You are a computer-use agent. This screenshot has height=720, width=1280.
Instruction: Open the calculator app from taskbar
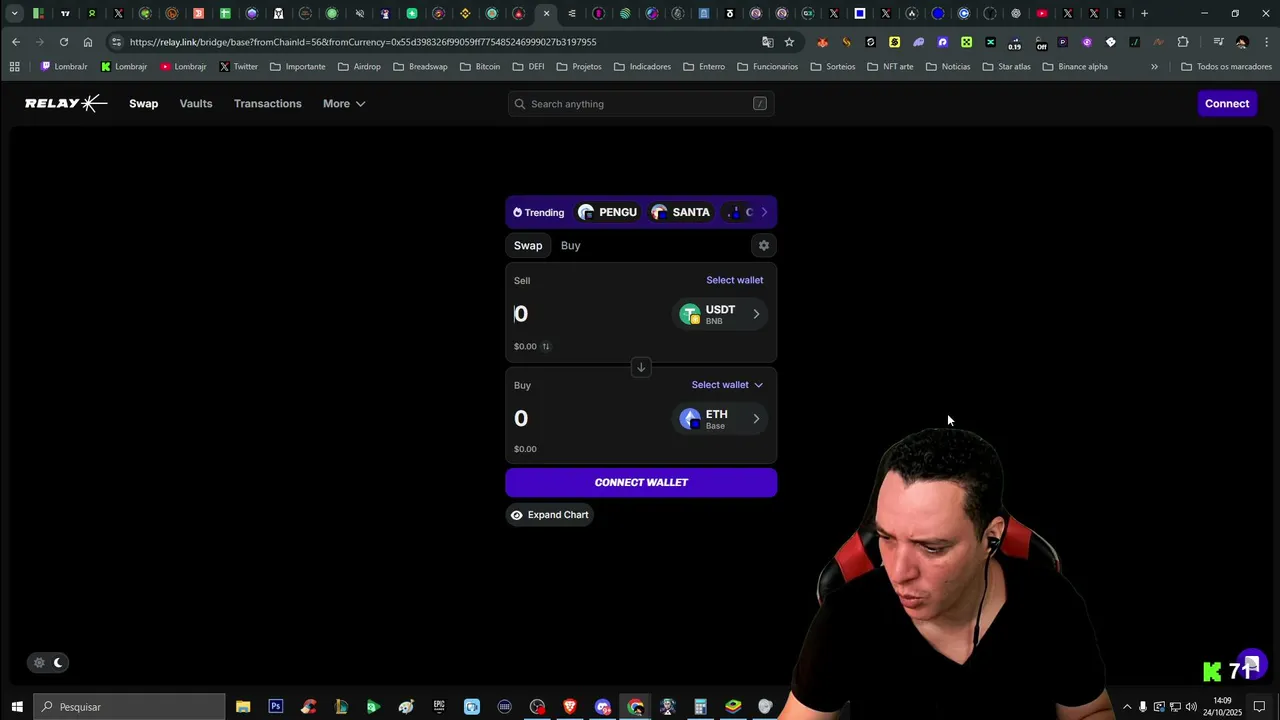tap(700, 707)
